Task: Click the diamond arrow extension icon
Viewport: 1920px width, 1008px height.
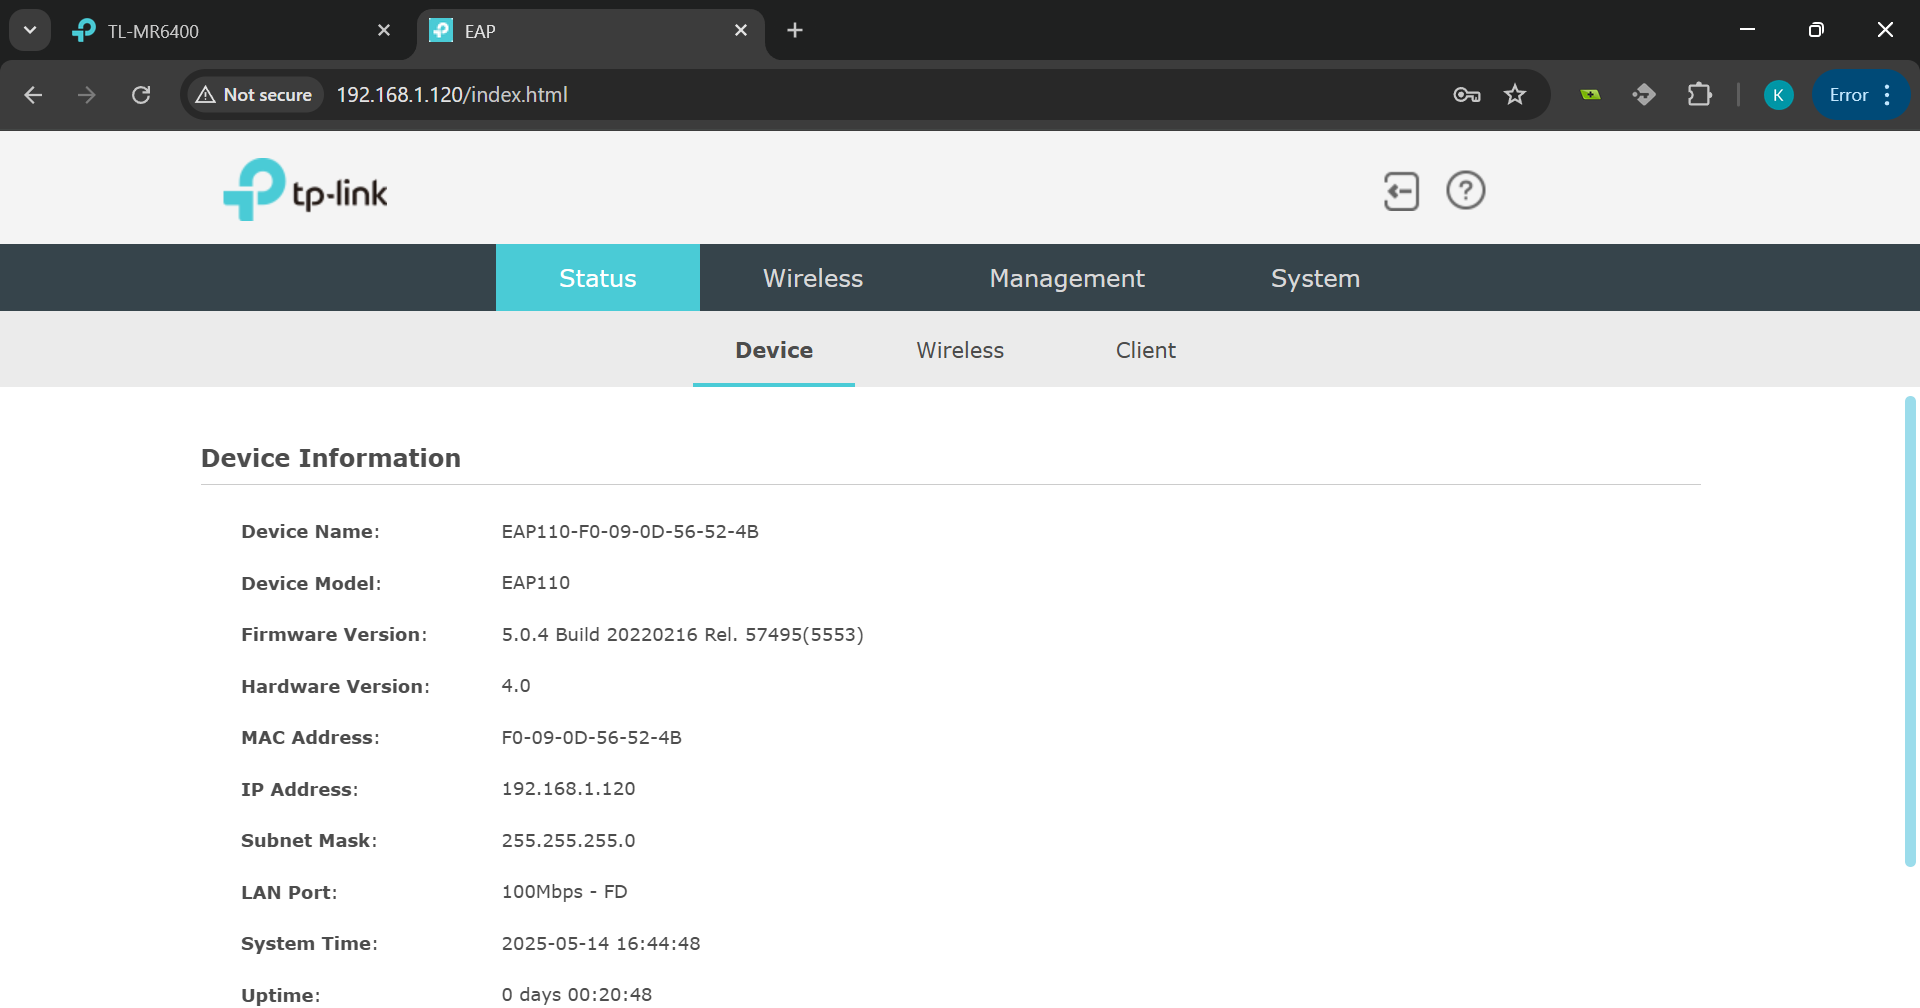Action: pos(1644,95)
